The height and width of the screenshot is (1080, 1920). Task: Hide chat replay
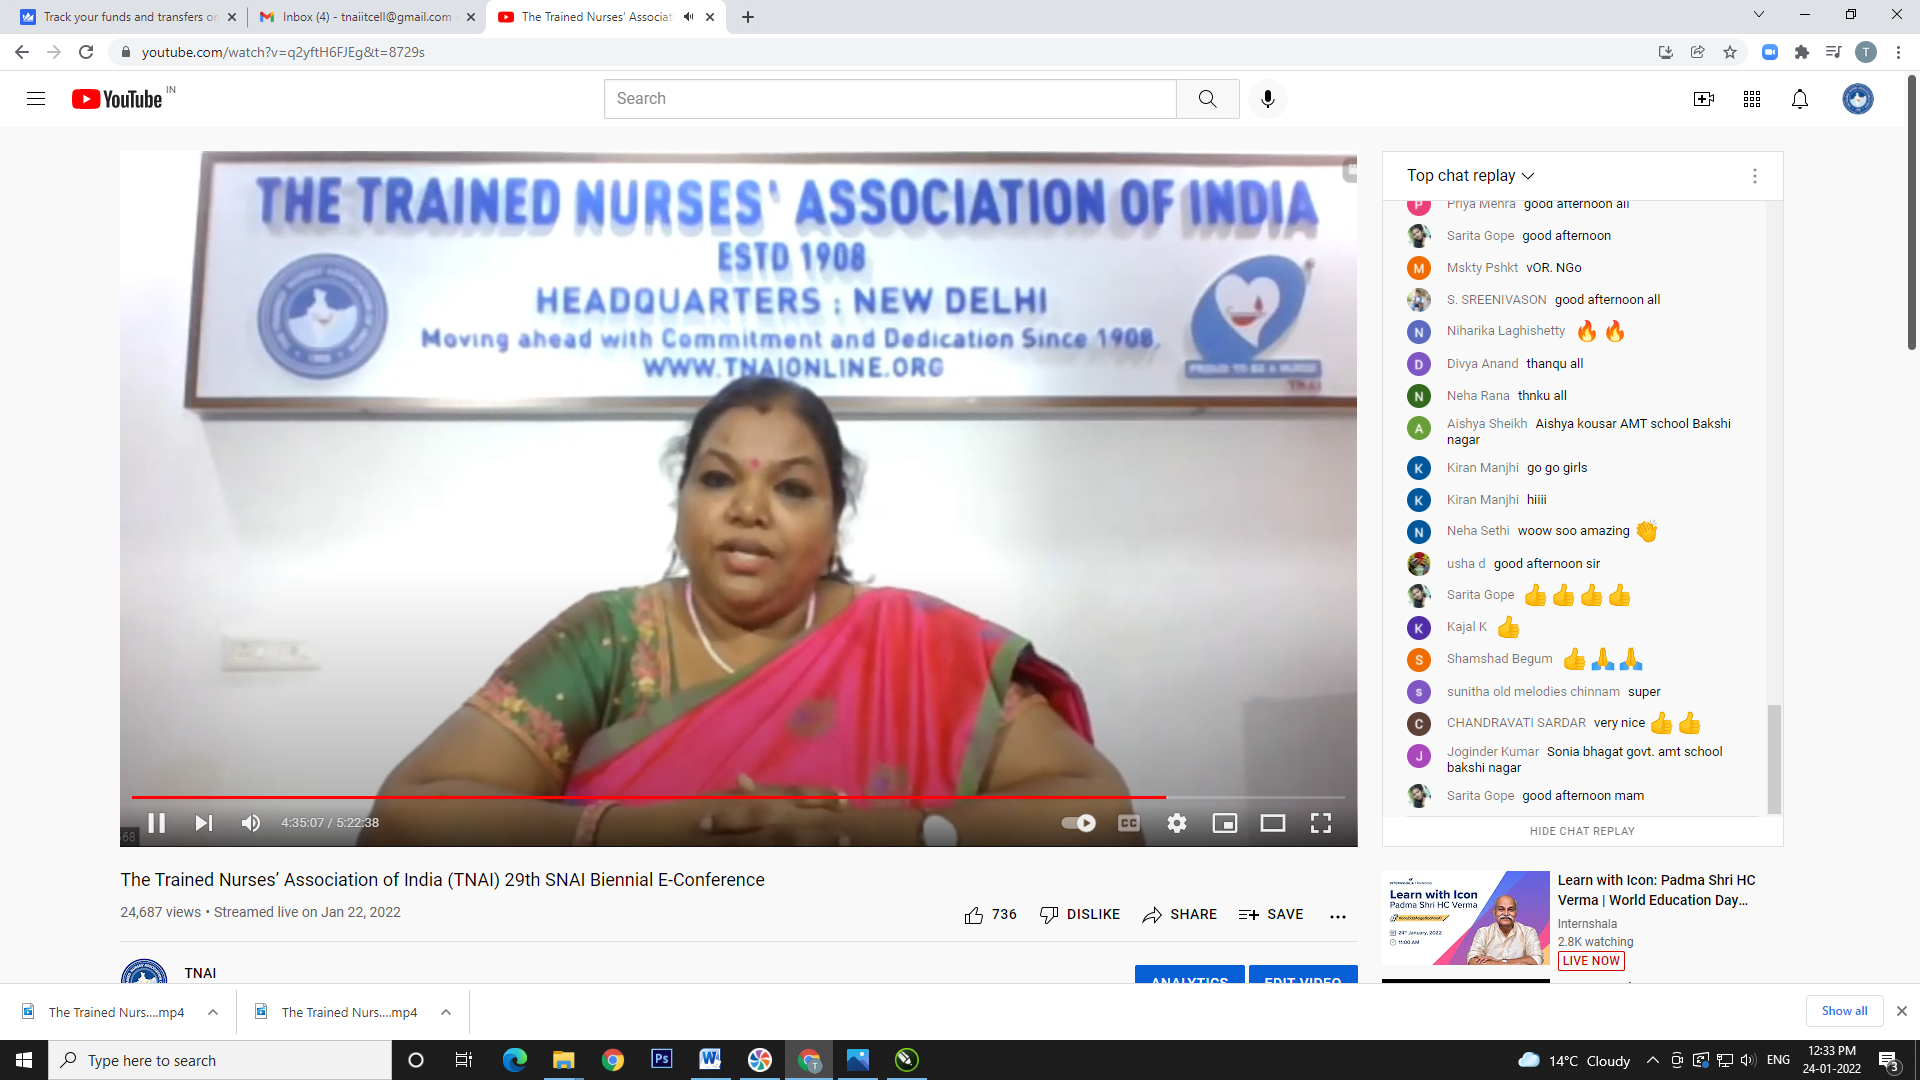point(1582,831)
